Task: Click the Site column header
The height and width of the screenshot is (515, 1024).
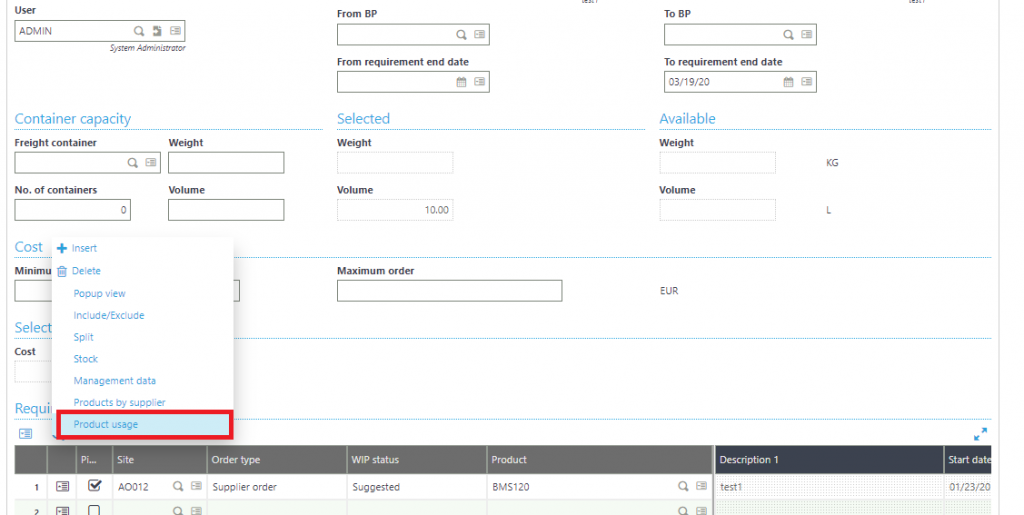Action: [x=160, y=460]
